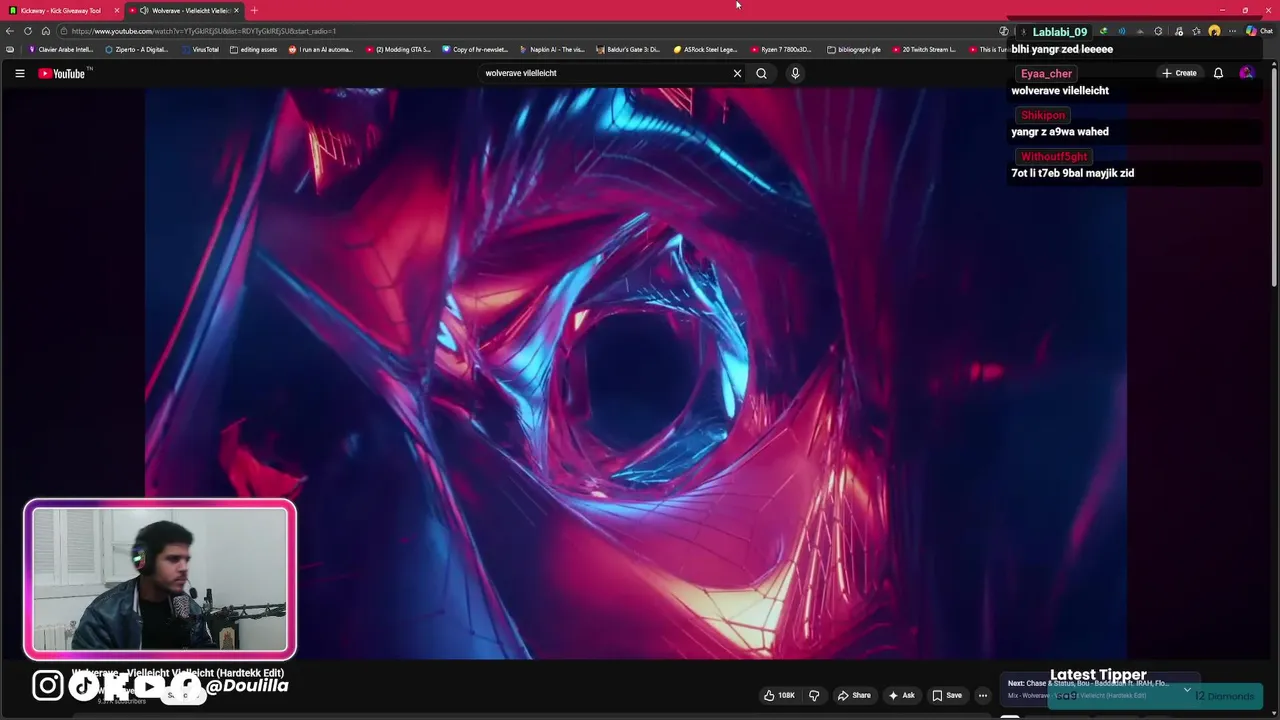Click the bookmarks bar leading workspace icon
Image resolution: width=1280 pixels, height=720 pixels.
[x=10, y=49]
